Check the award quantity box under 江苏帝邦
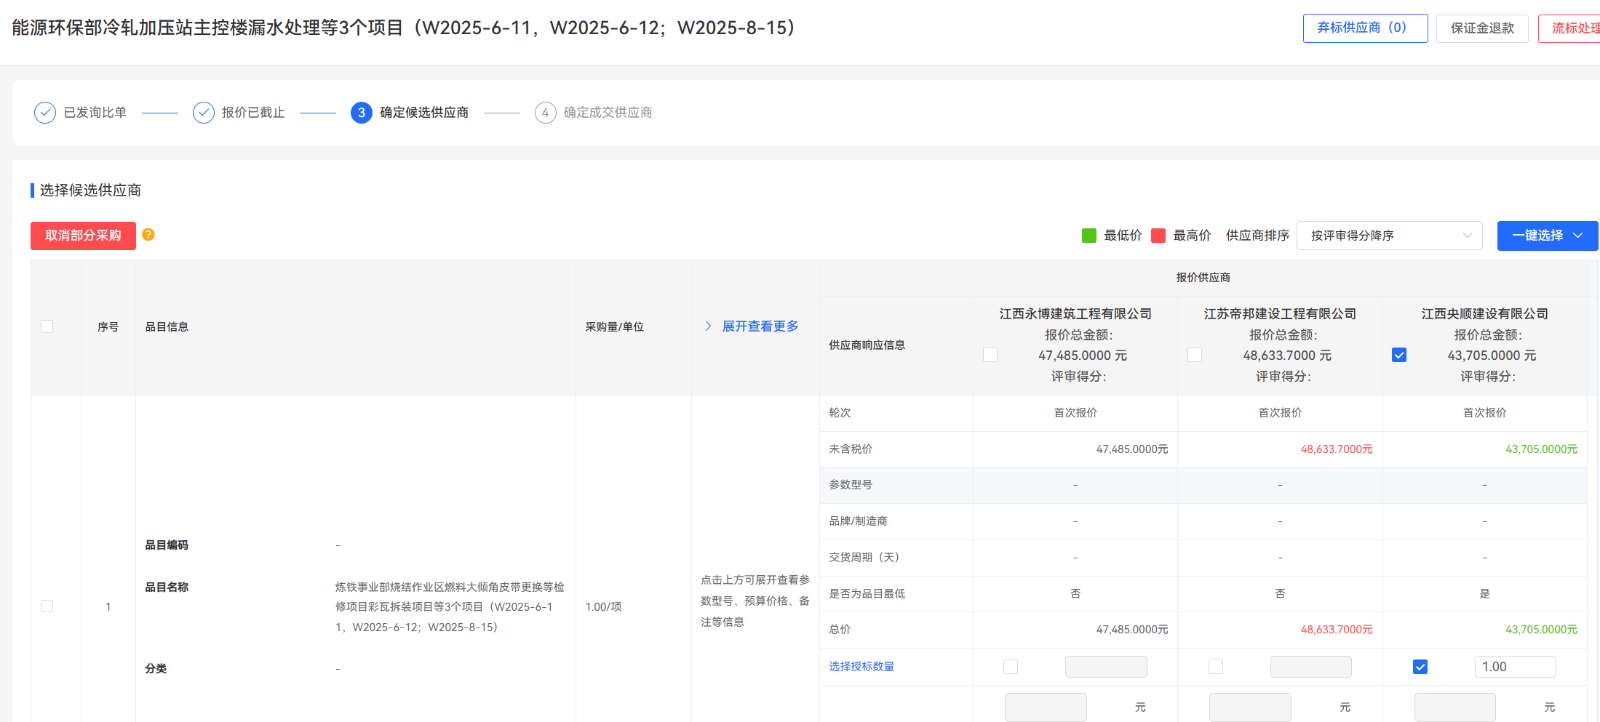The height and width of the screenshot is (722, 1600). point(1216,667)
